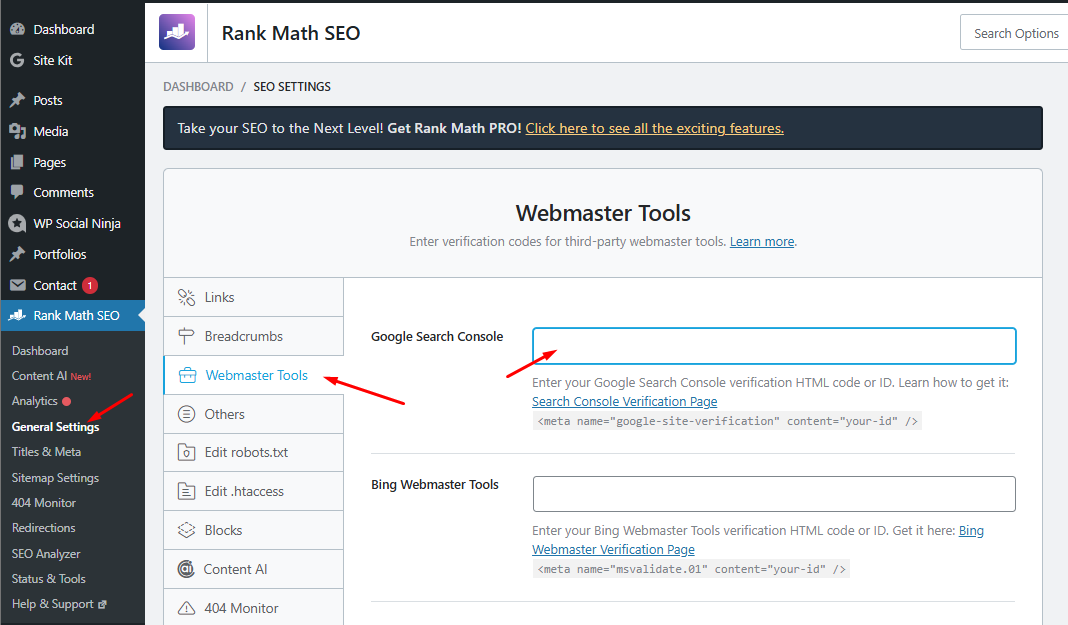Open the Content AI settings tab
Screen dimensions: 1068x625
tap(253, 568)
